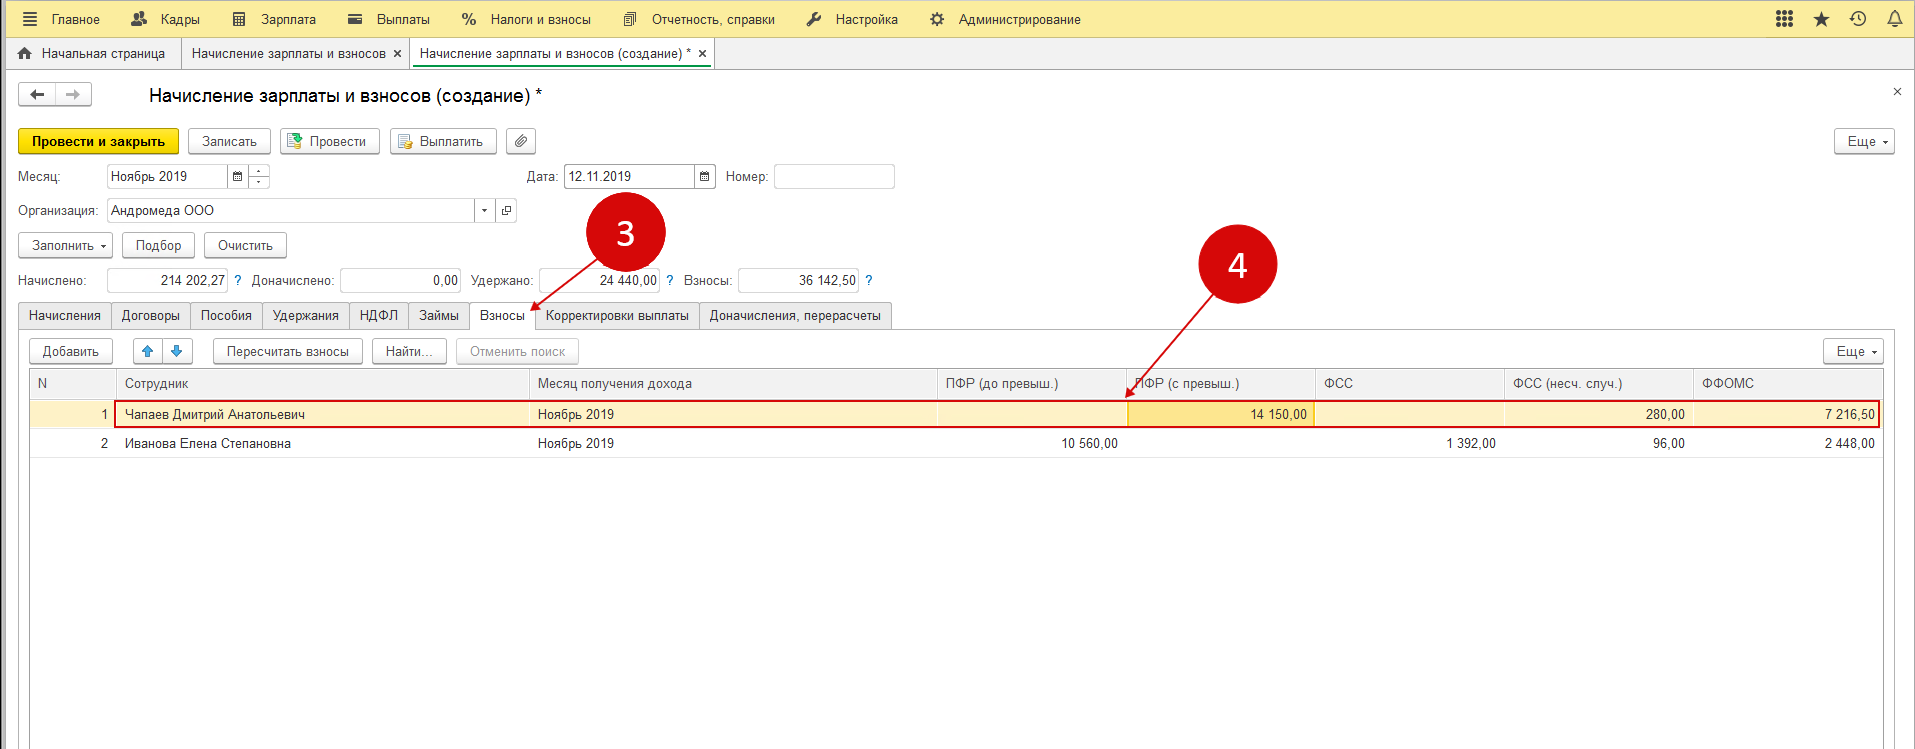Navigate back with left arrow
1915x749 pixels.
(x=37, y=95)
